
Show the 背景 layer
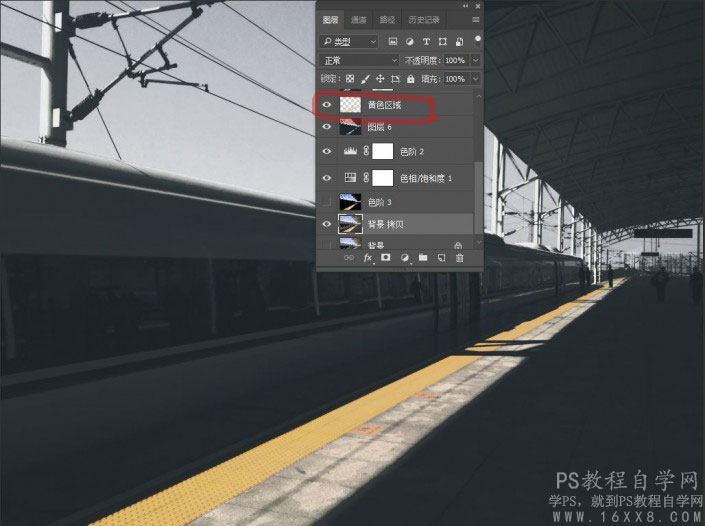coord(327,245)
